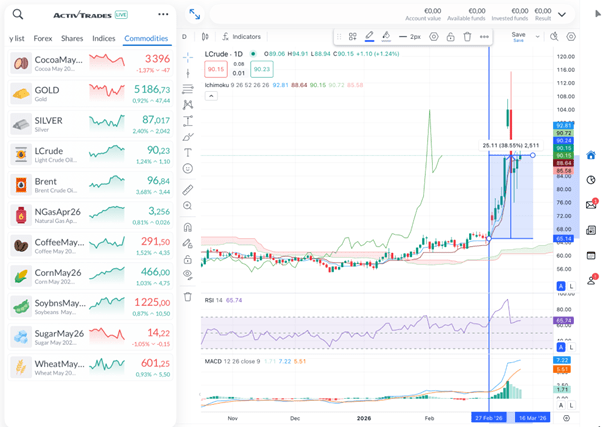Click the Save chart layout button
Image resolution: width=602 pixels, height=427 pixels.
point(518,37)
